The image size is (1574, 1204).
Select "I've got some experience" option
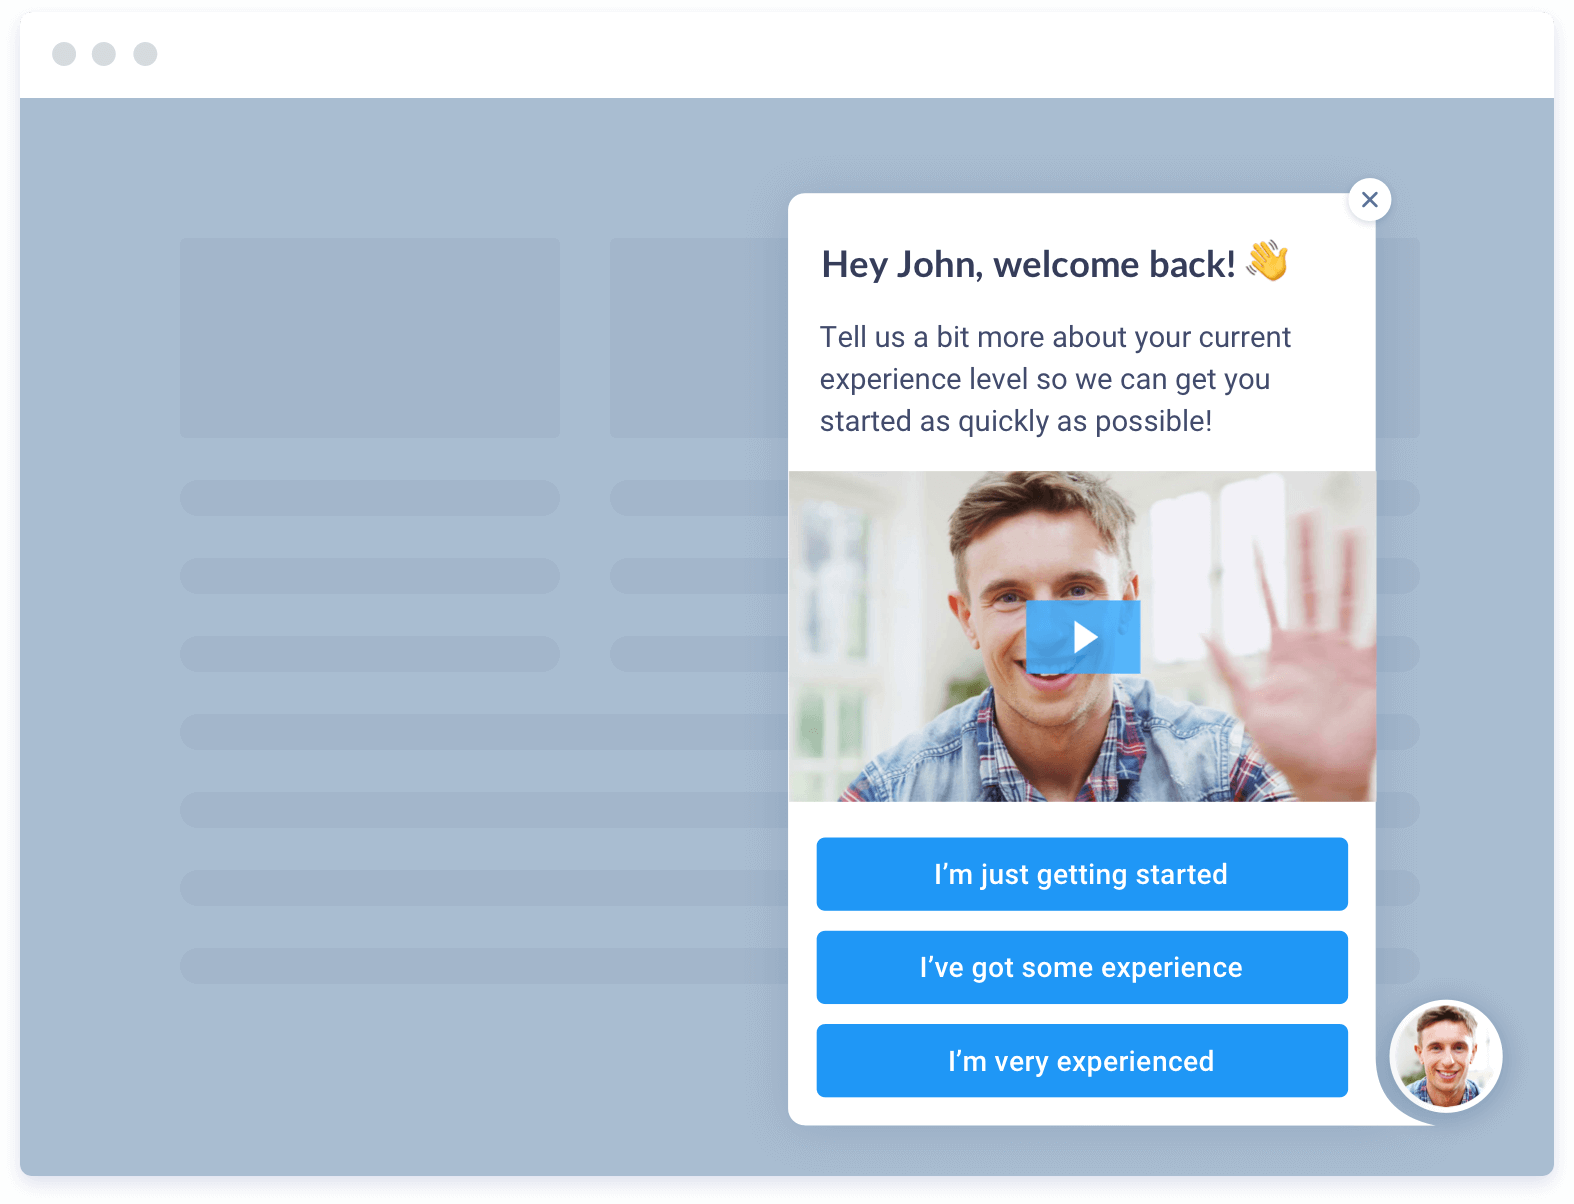1081,967
